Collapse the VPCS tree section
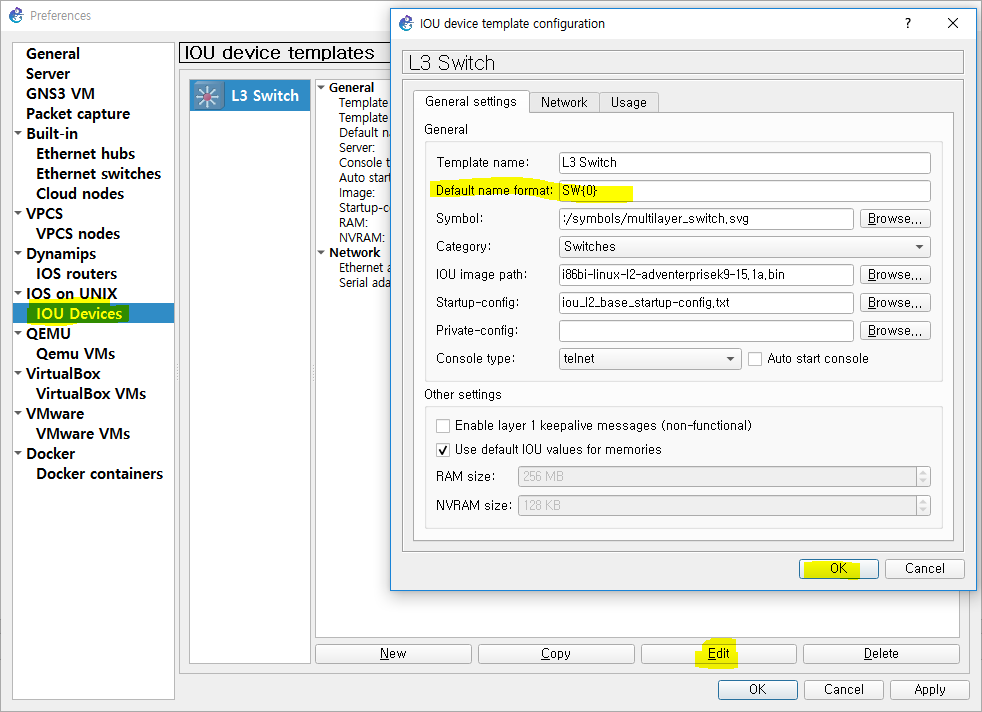Viewport: 982px width, 712px height. [x=18, y=214]
